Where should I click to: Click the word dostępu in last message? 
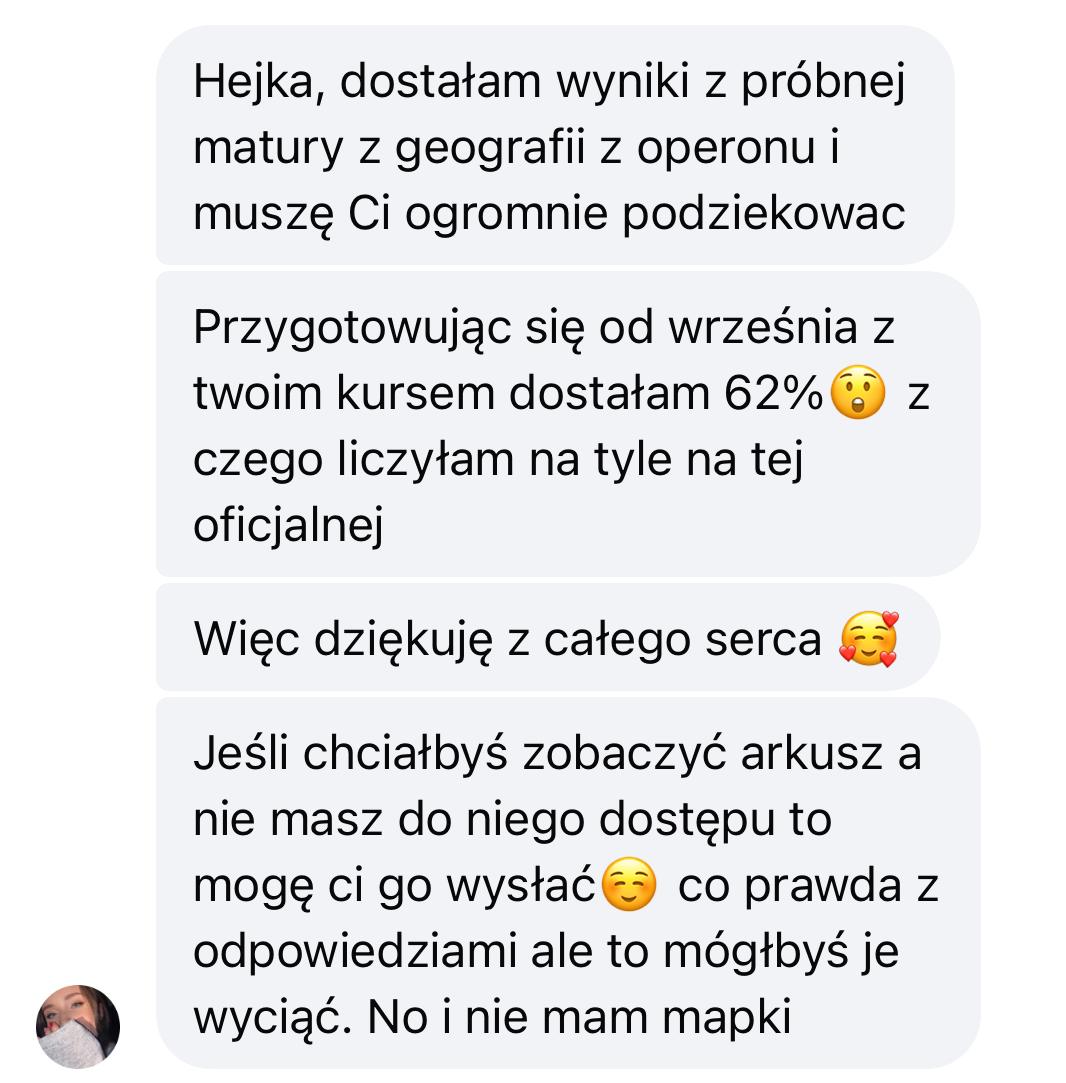point(687,821)
